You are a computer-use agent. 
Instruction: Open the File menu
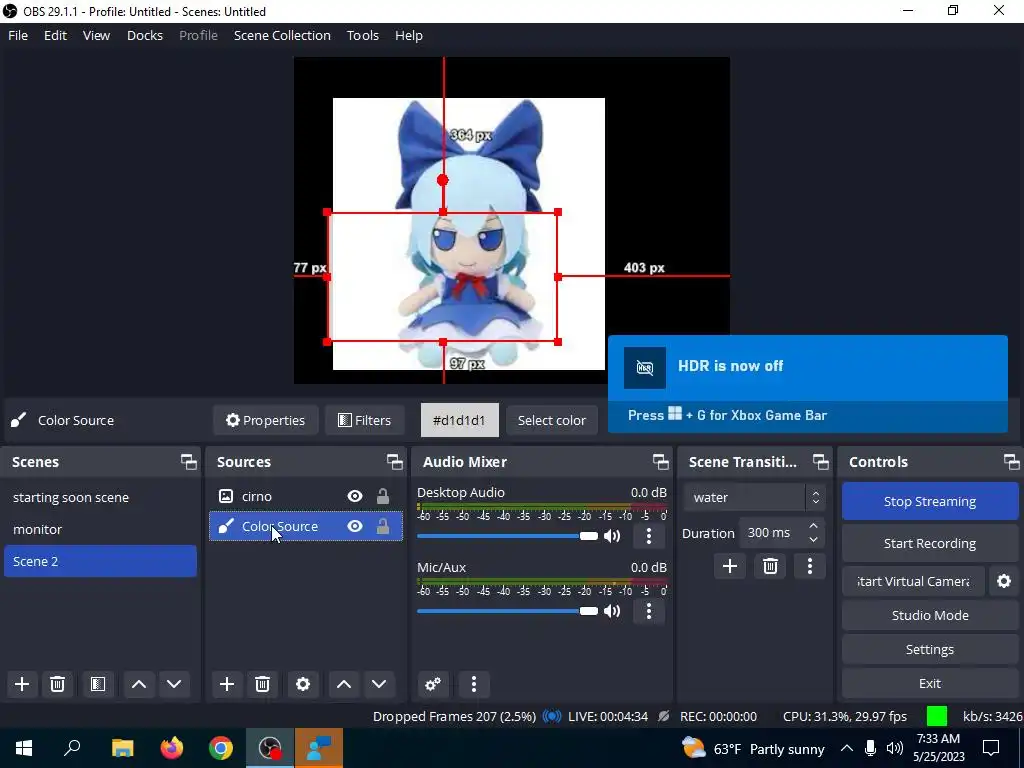(18, 35)
